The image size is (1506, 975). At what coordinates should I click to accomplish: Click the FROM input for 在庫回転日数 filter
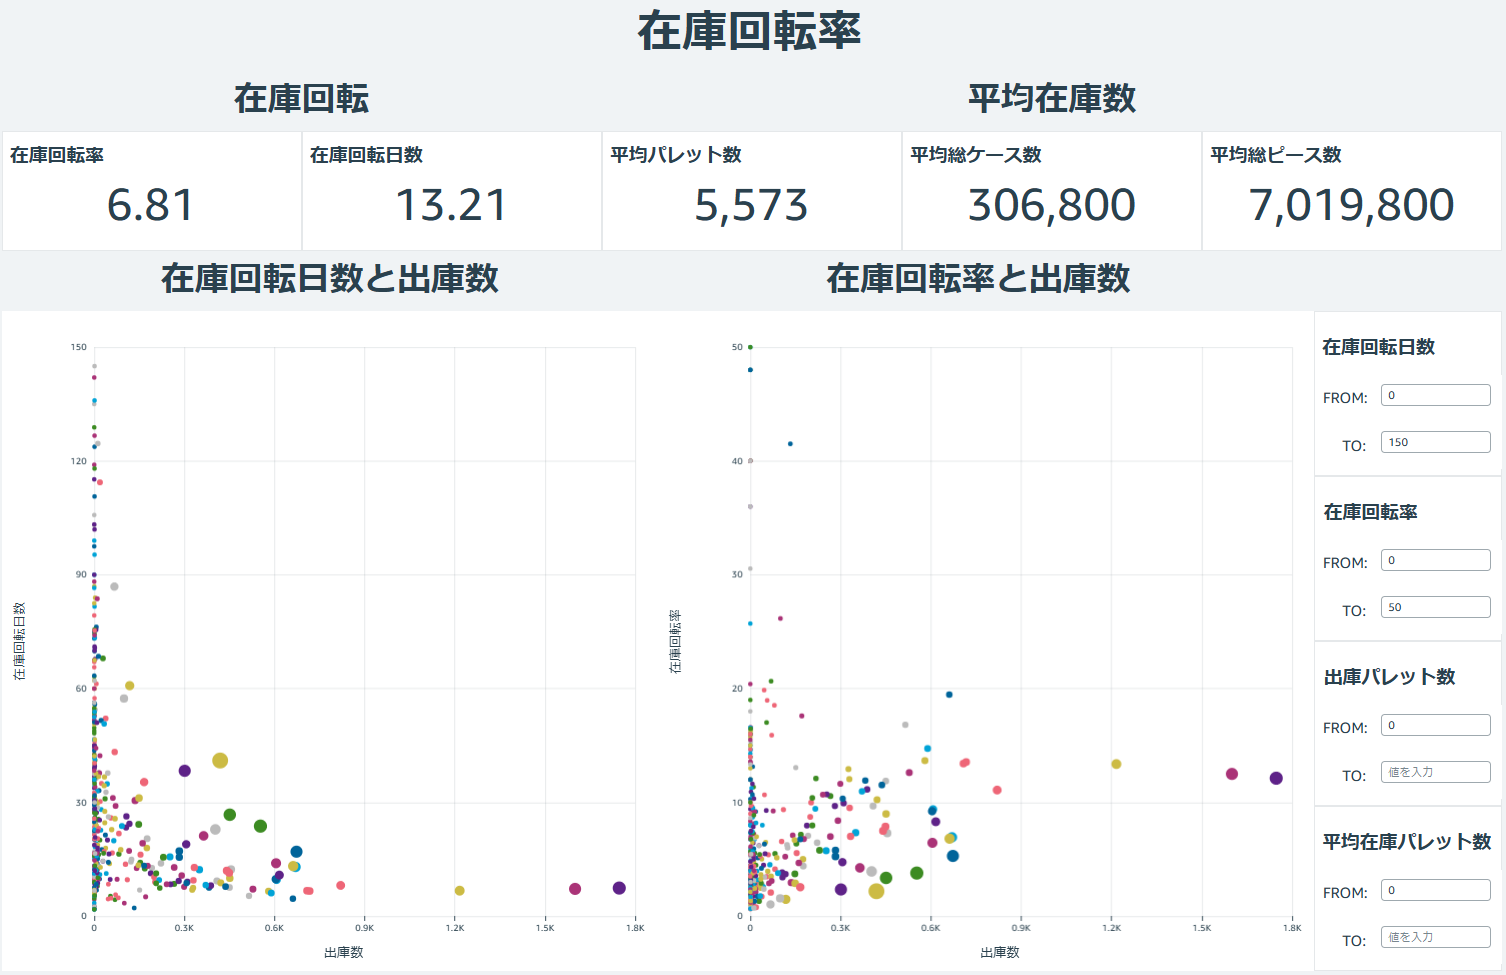[x=1435, y=394]
